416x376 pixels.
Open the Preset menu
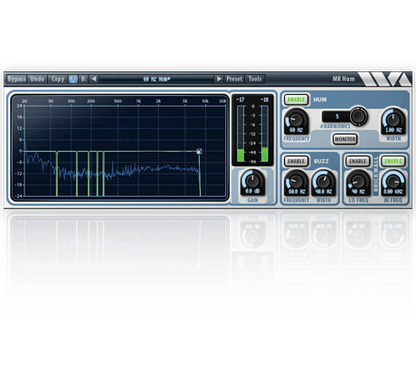tap(234, 79)
